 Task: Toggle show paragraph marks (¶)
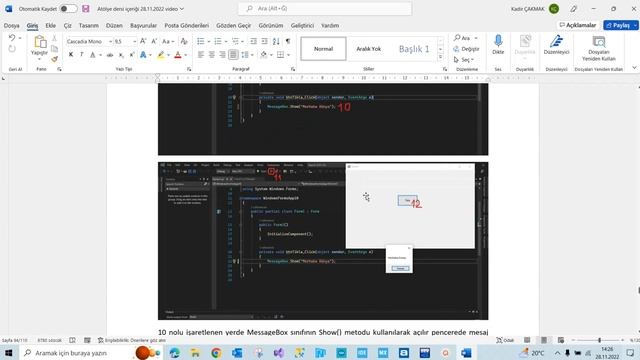288,41
